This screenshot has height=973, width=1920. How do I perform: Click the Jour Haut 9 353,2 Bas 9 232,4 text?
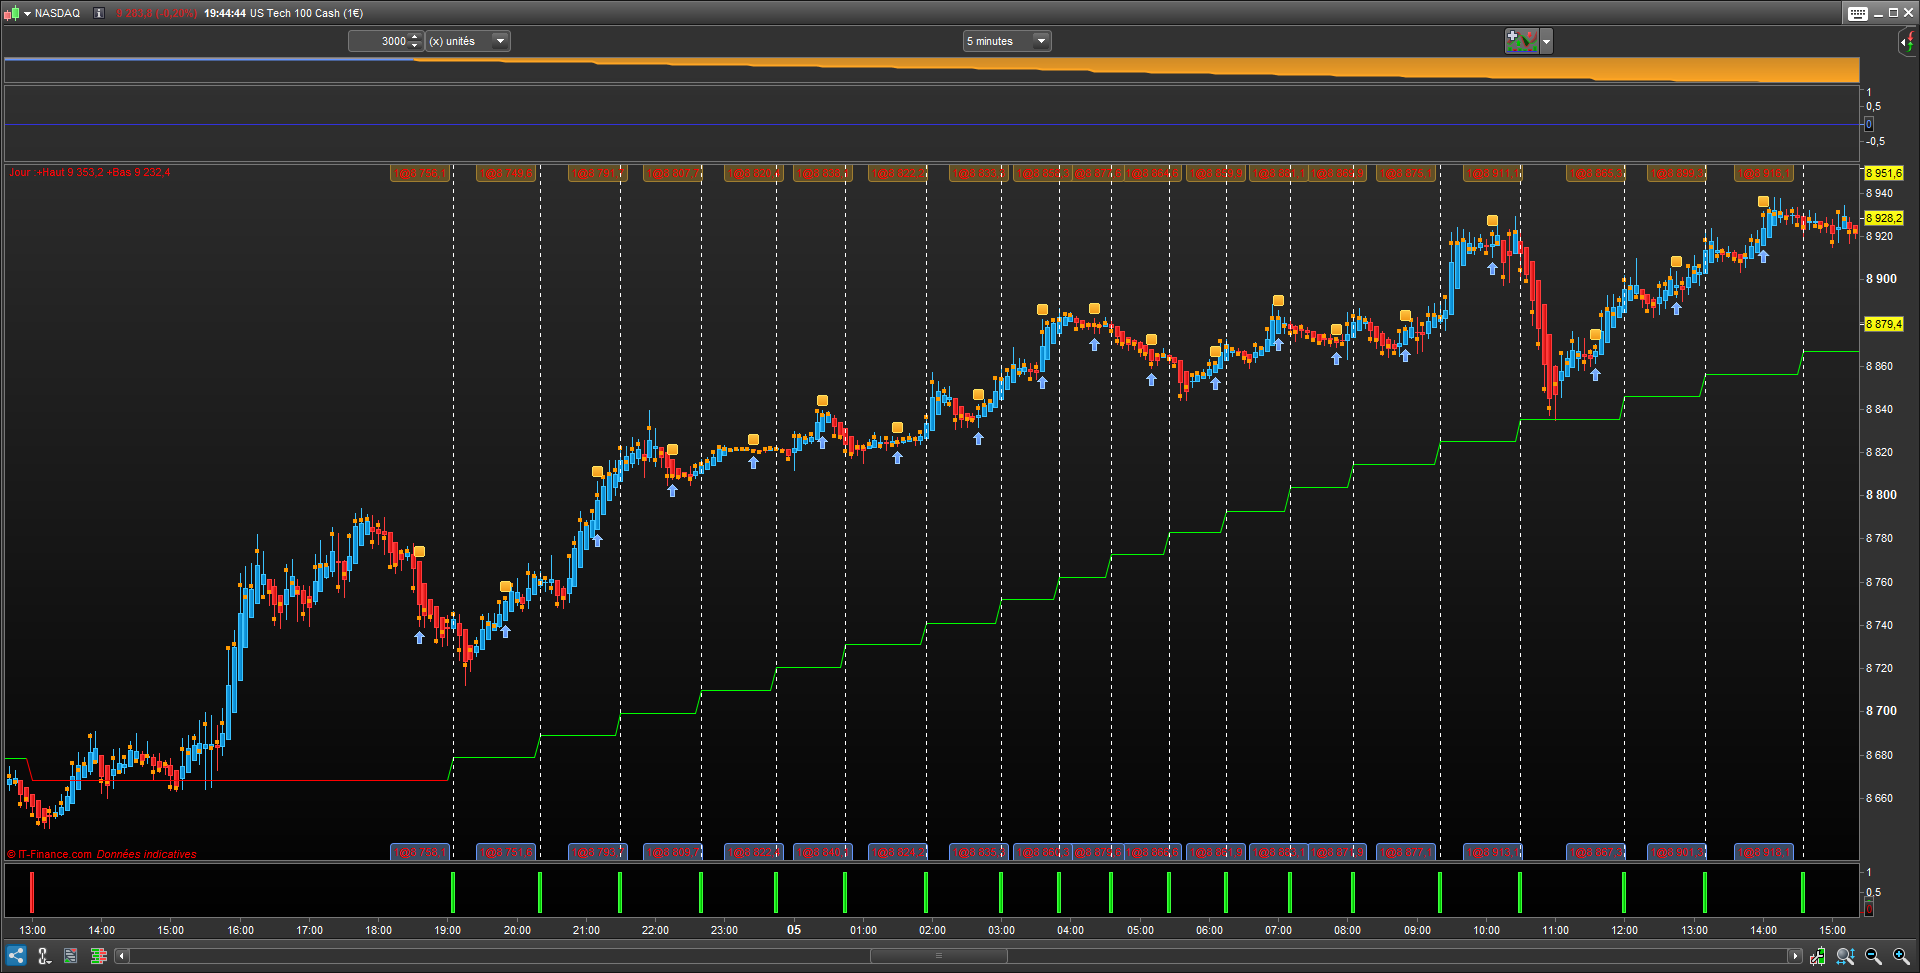pyautogui.click(x=90, y=172)
